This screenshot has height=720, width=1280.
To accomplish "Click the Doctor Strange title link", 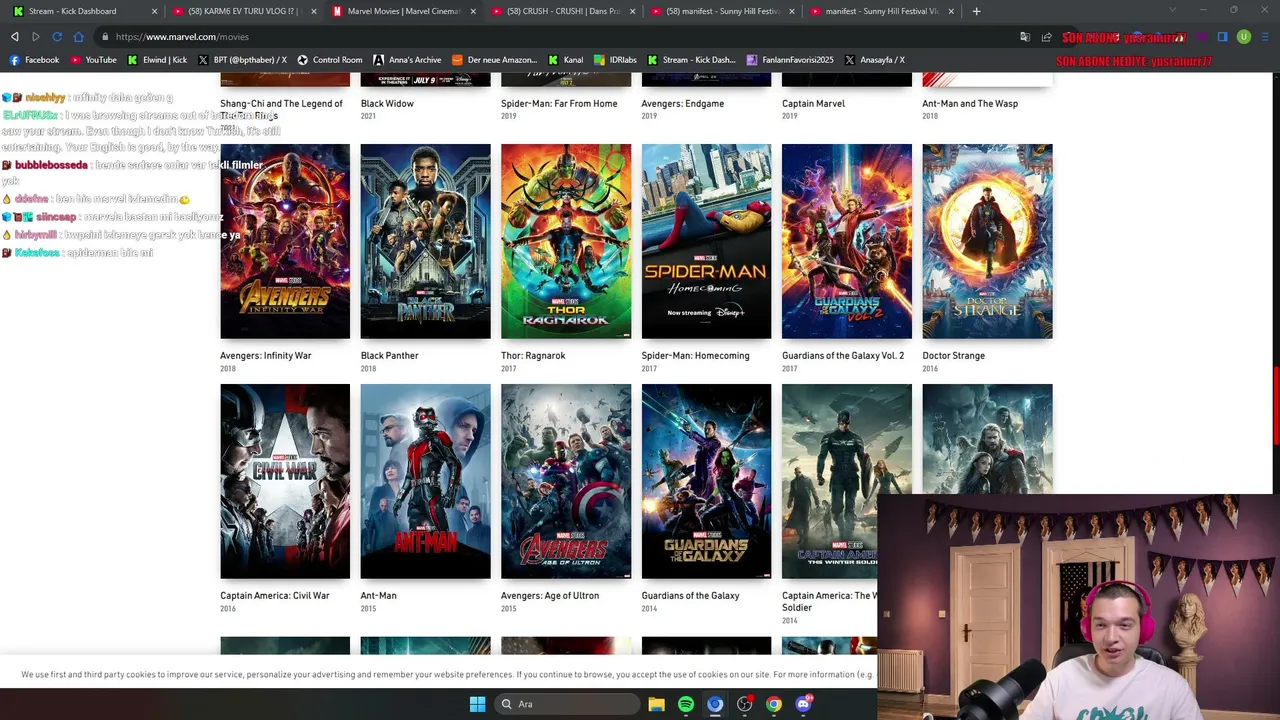I will (954, 356).
